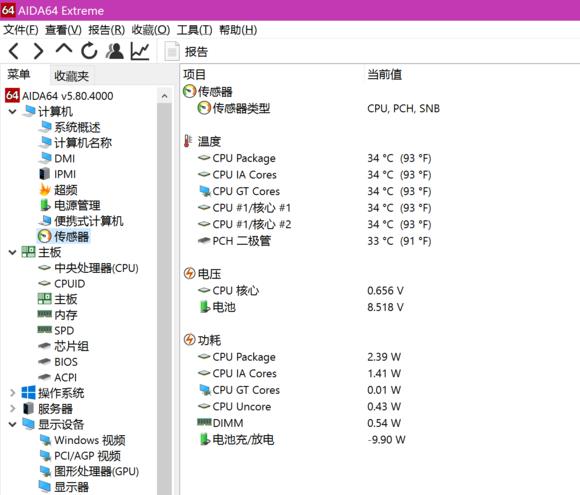Screen dimensions: 580x495
Task: Open the 工具(T) menu
Action: tap(195, 30)
